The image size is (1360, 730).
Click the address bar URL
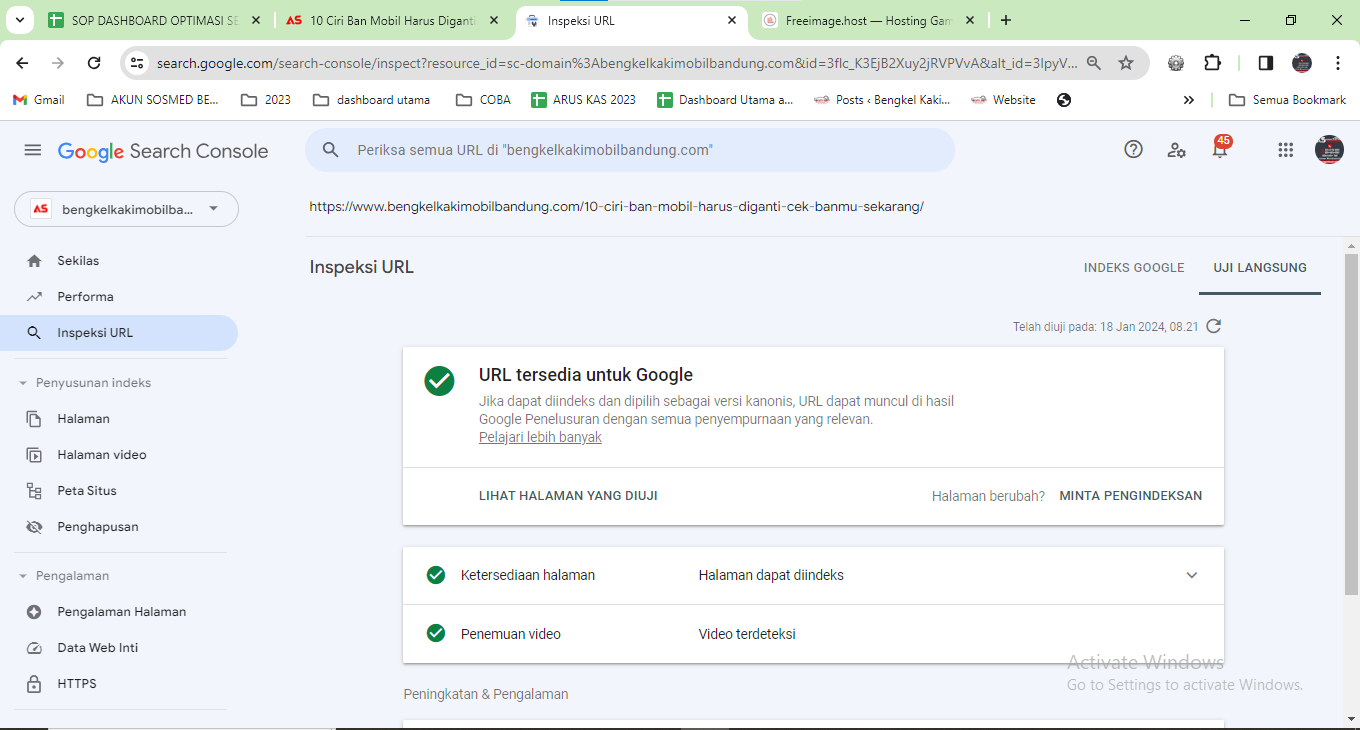pos(617,63)
